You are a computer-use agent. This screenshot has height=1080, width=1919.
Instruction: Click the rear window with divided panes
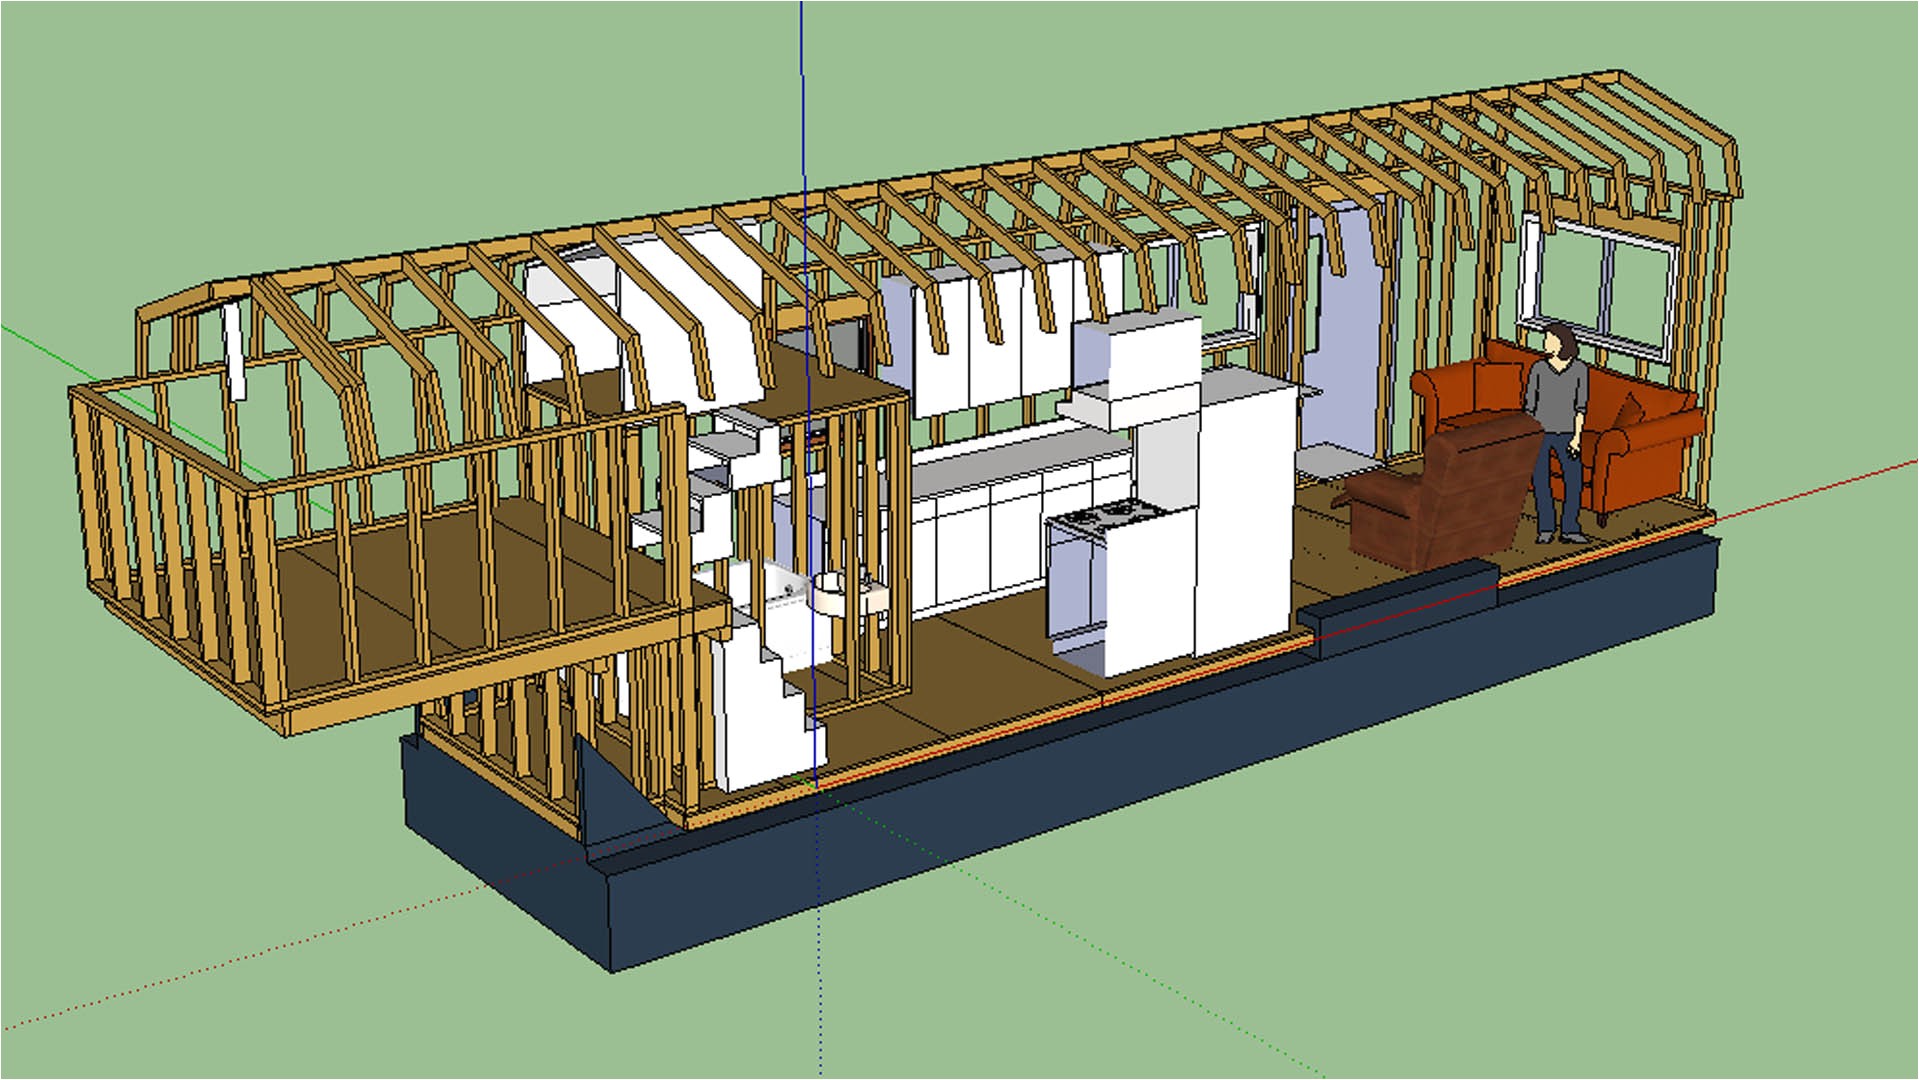click(x=1590, y=280)
